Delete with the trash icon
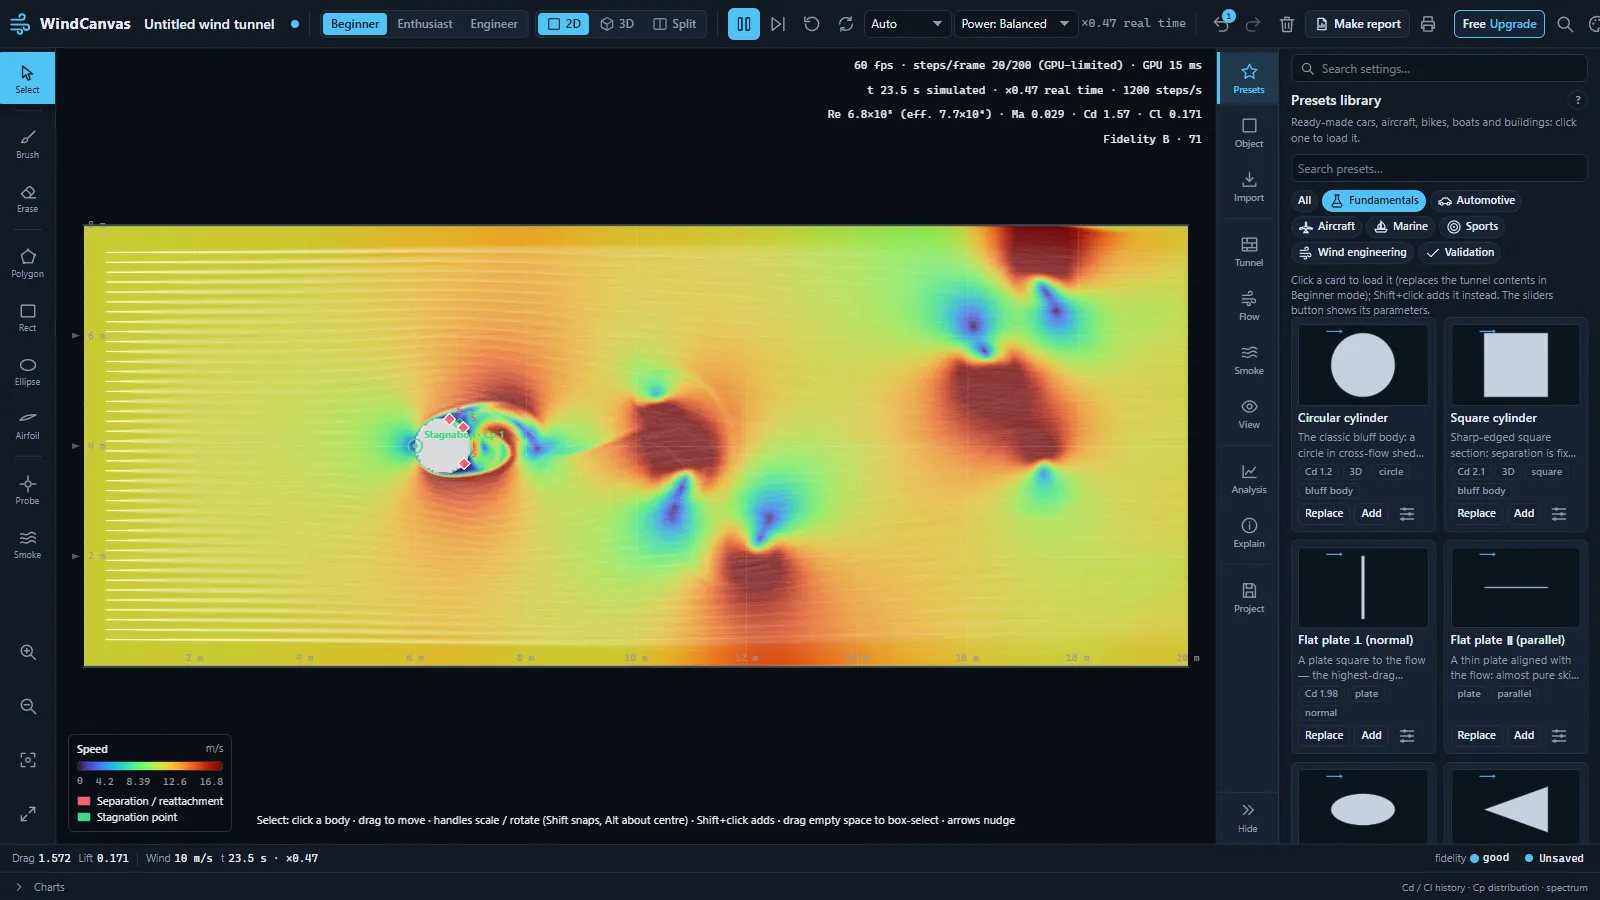 pyautogui.click(x=1287, y=24)
